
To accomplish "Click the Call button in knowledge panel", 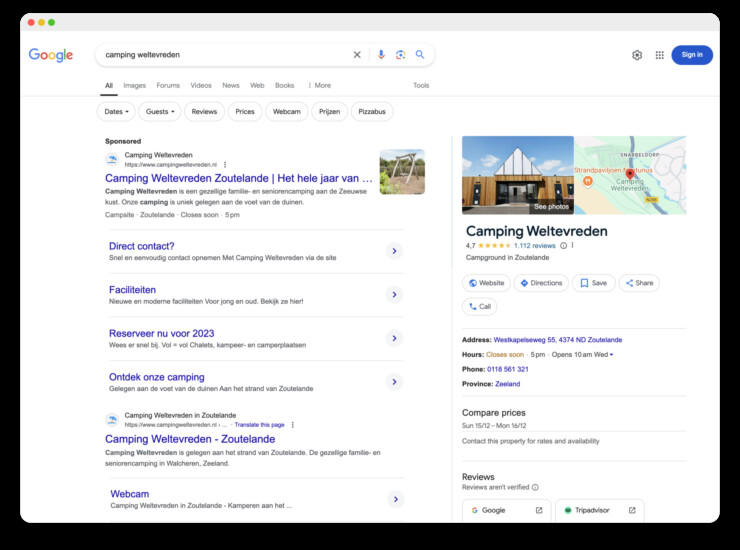I will 480,307.
